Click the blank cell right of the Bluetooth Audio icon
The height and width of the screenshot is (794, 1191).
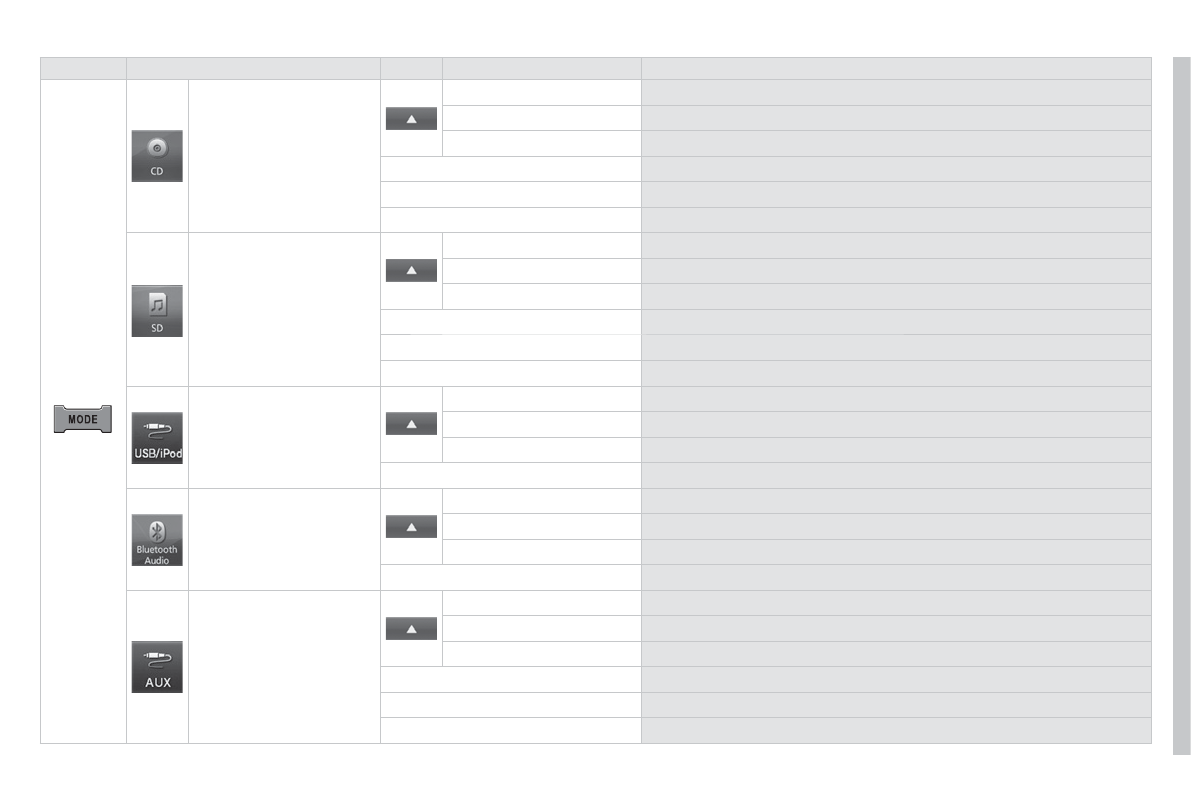[284, 540]
